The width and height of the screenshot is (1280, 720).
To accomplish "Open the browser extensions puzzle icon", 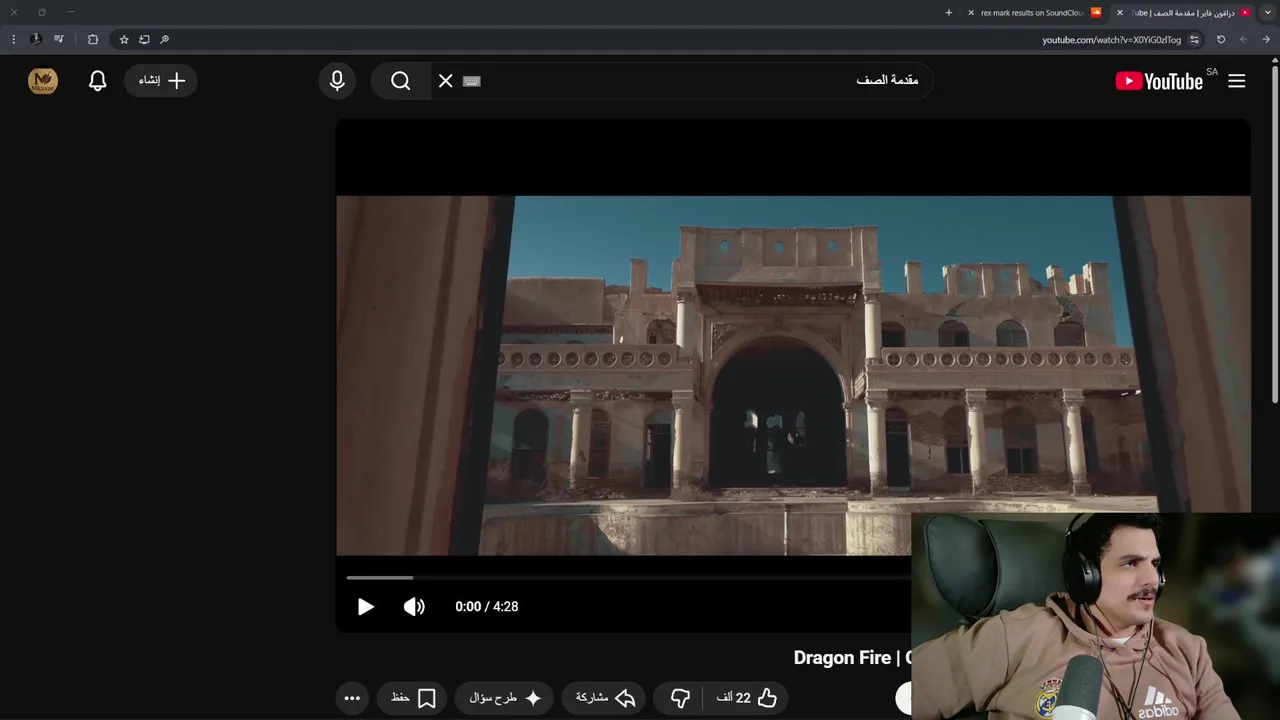I will (93, 40).
